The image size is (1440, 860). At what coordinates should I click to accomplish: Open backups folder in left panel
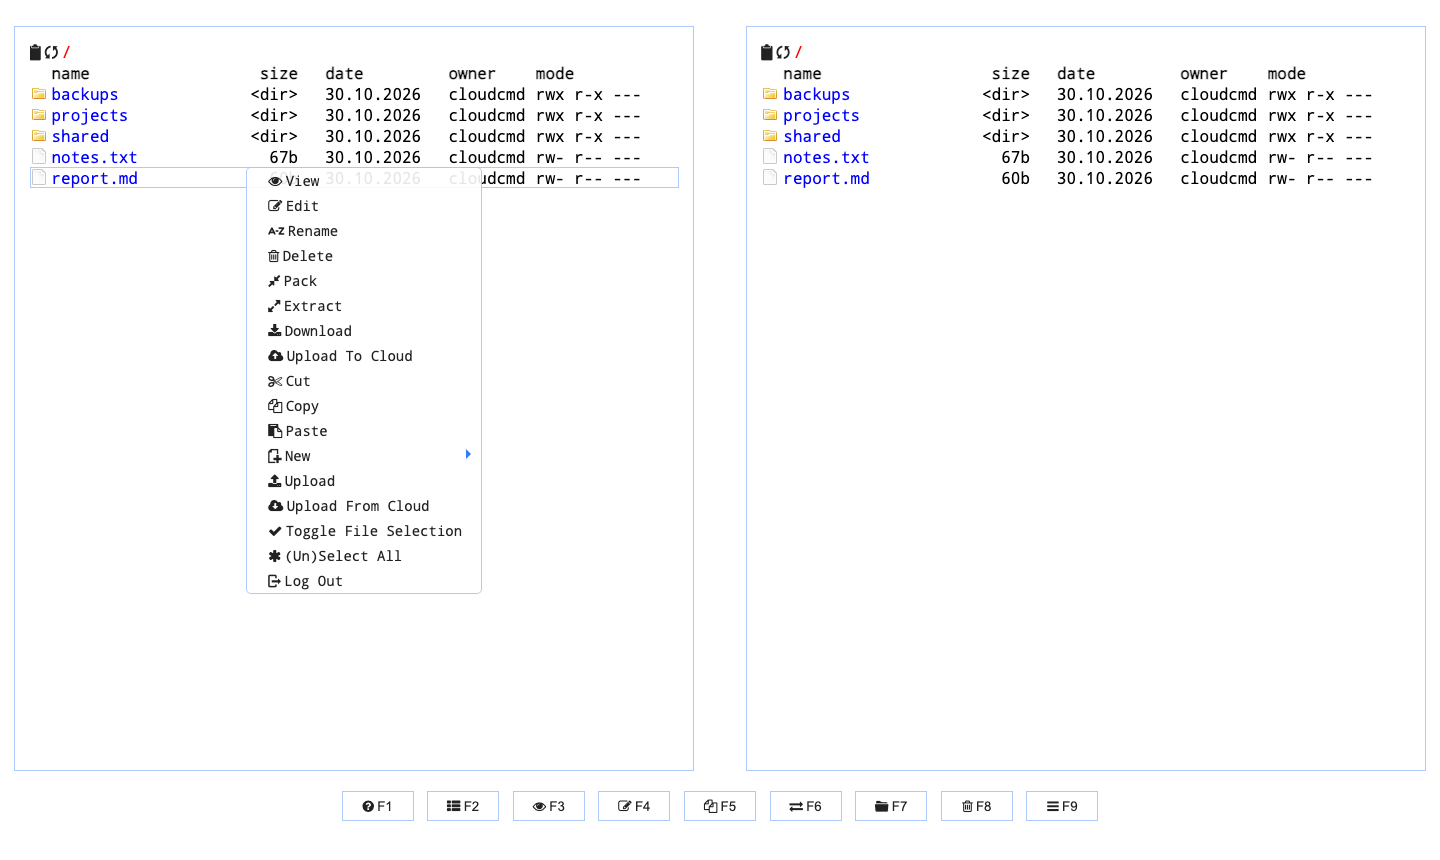point(85,94)
